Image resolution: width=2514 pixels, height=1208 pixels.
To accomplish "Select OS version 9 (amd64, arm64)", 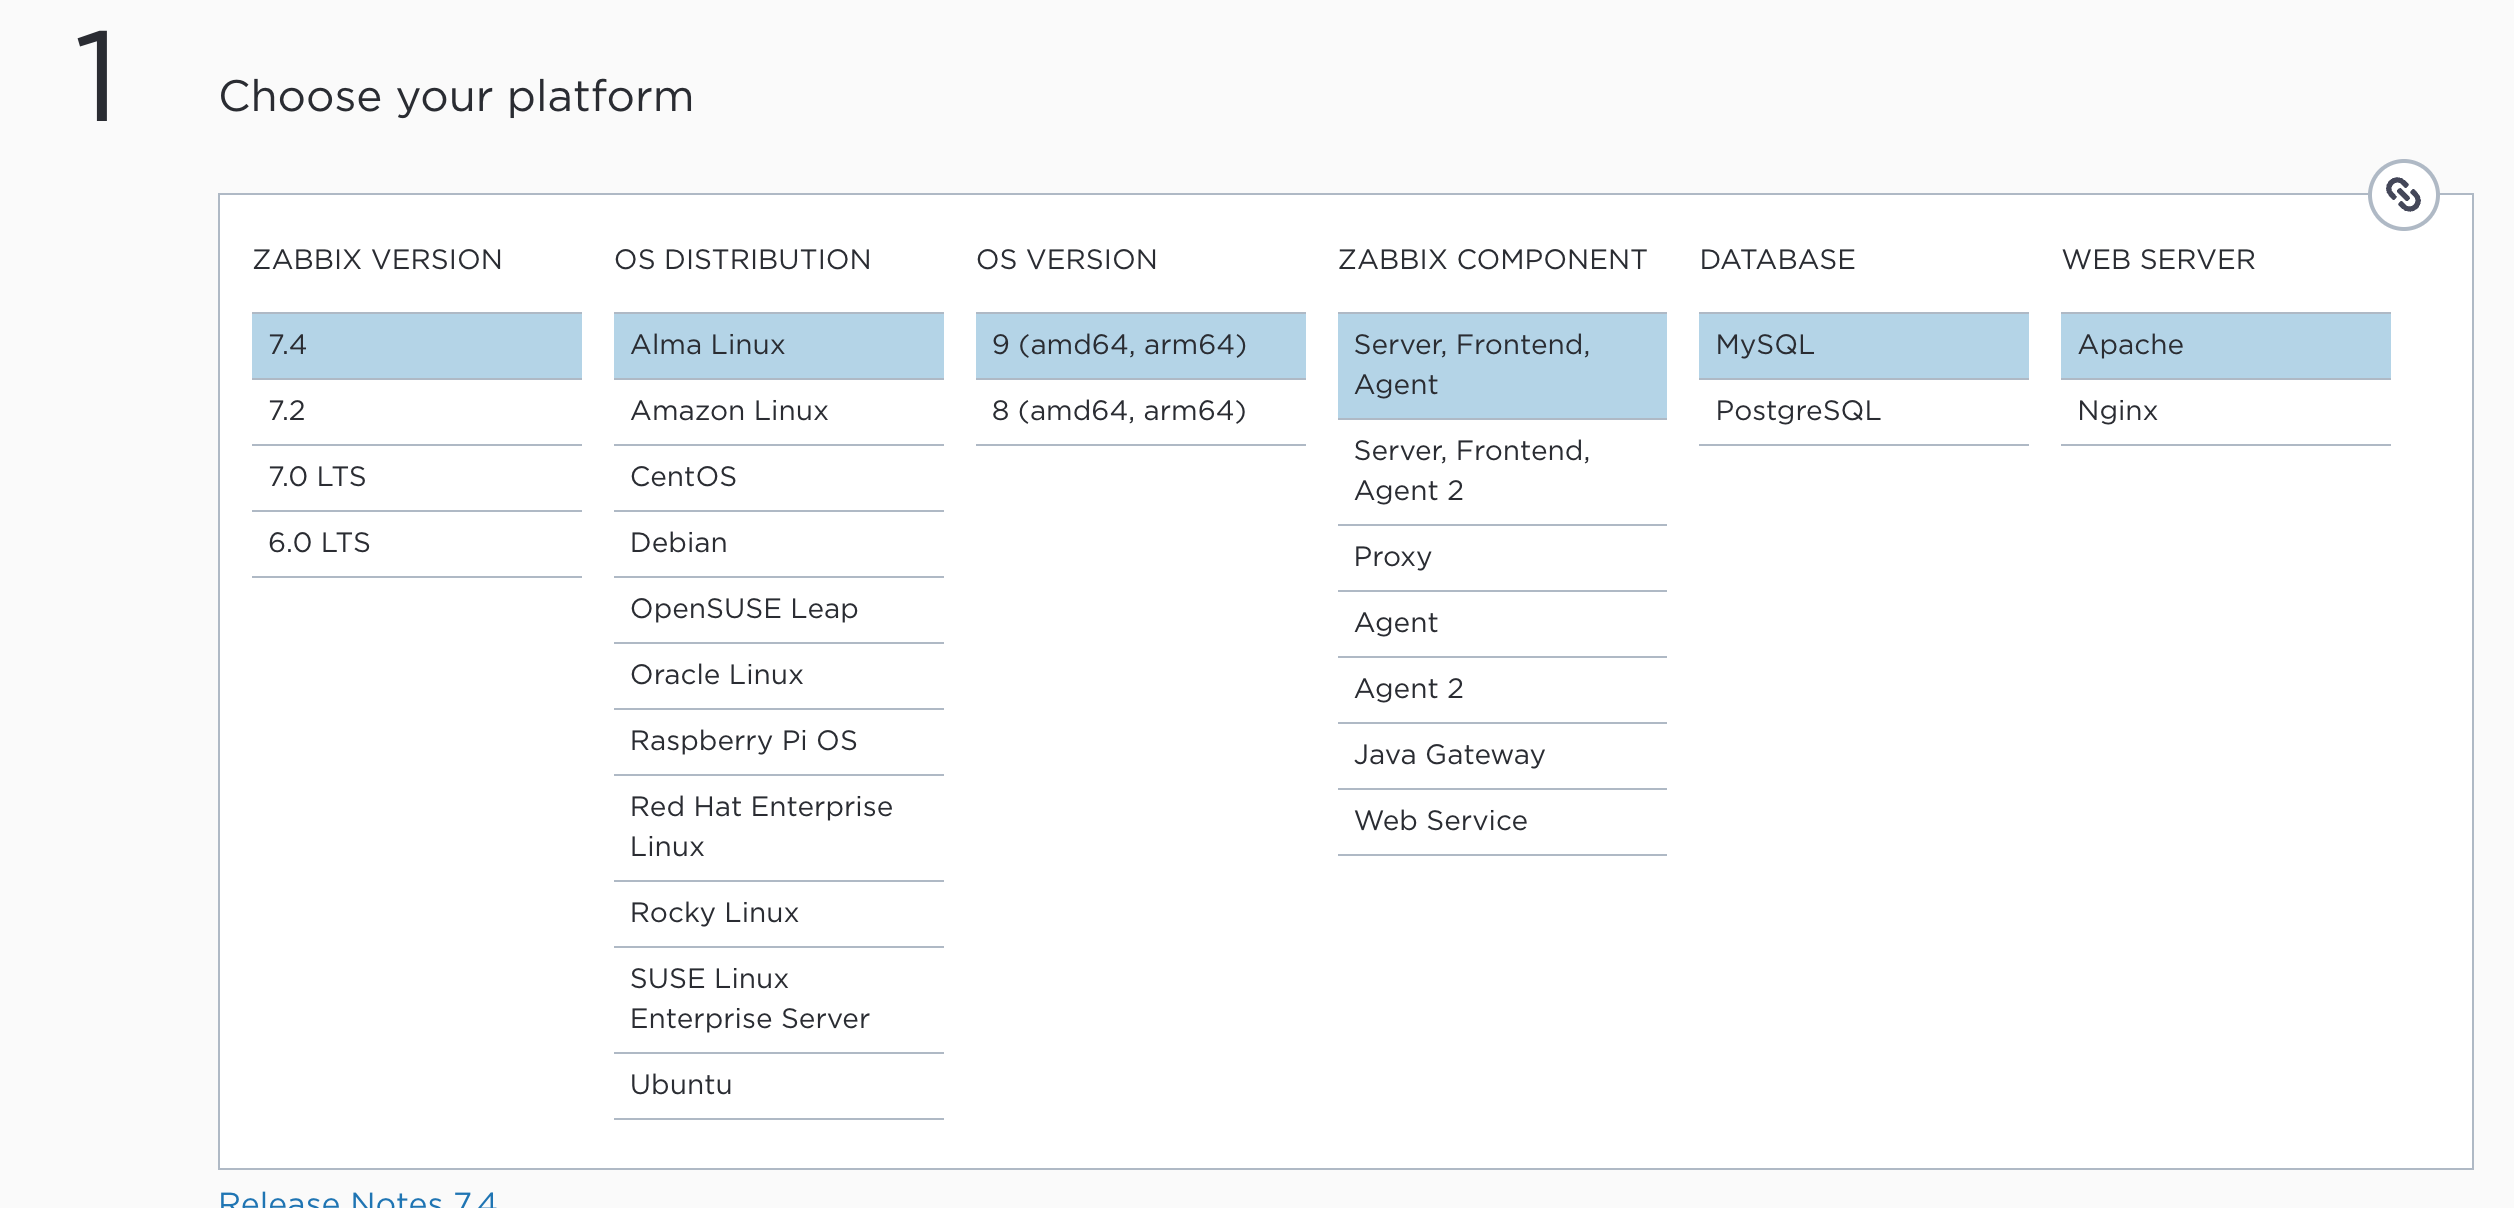I will point(1141,345).
